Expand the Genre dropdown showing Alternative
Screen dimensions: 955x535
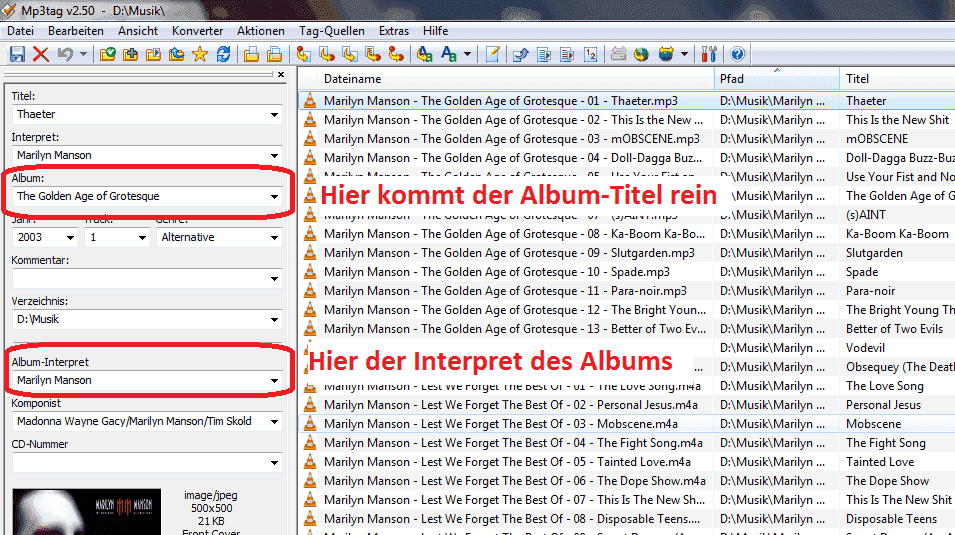274,238
